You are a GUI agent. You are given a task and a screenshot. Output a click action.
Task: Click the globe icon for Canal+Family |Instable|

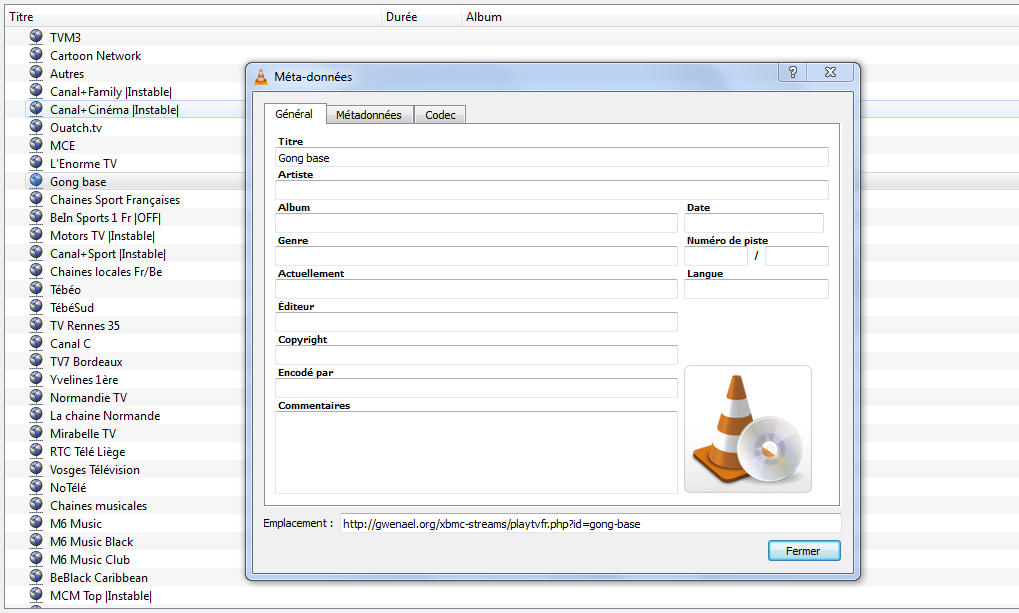(x=36, y=90)
